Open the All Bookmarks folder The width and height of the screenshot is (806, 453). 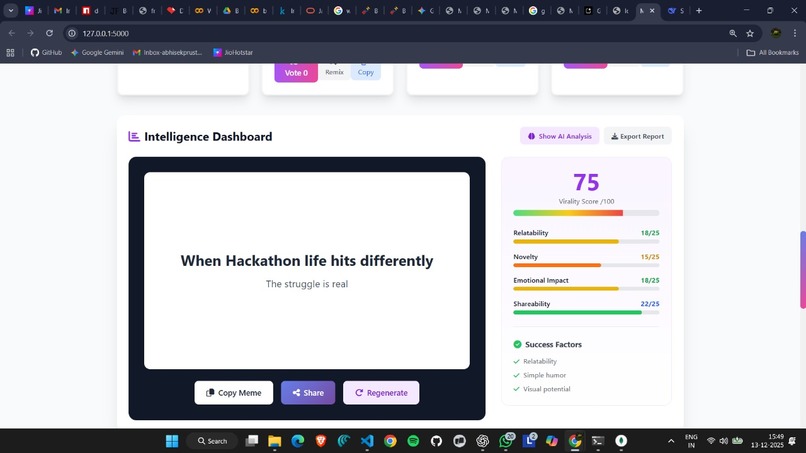772,52
